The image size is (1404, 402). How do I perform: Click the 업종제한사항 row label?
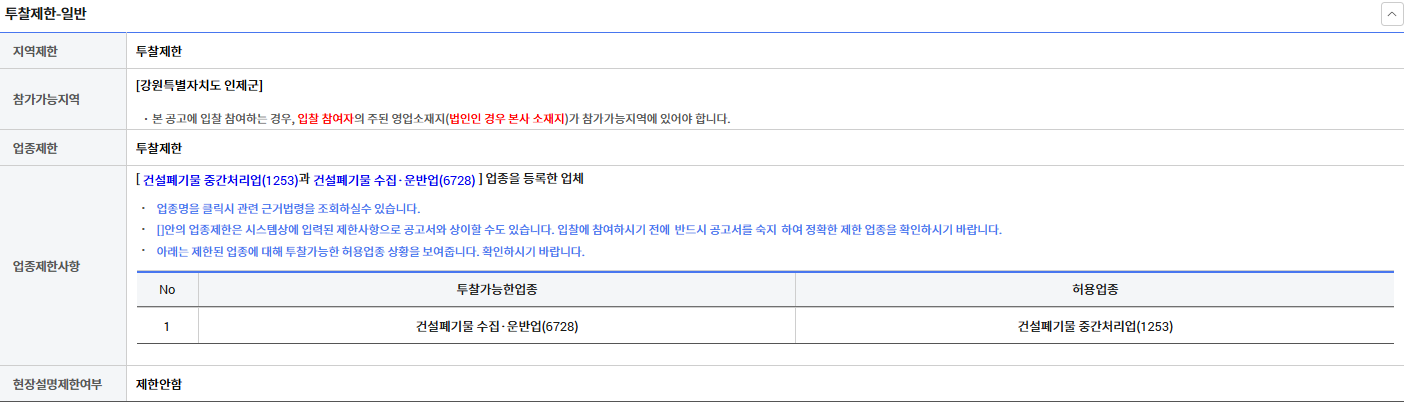tap(46, 266)
